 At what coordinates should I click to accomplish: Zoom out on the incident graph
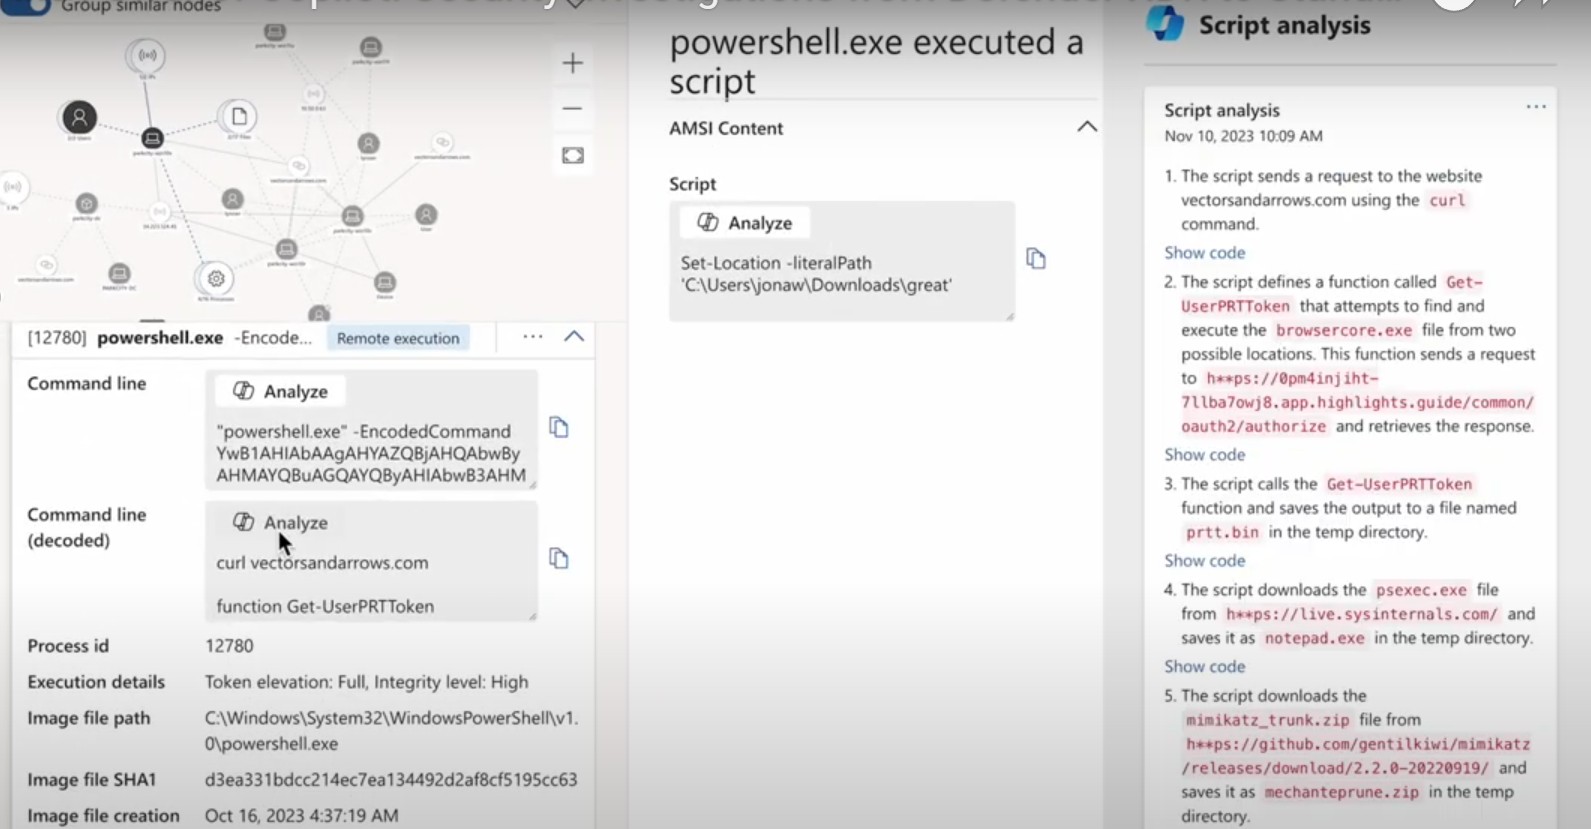pyautogui.click(x=572, y=108)
